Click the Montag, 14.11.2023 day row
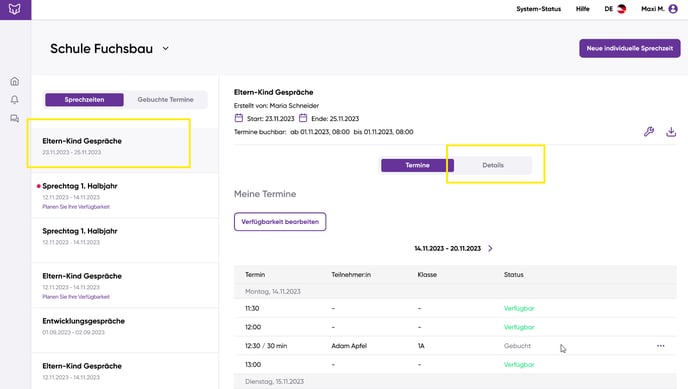The height and width of the screenshot is (389, 688). pos(455,291)
